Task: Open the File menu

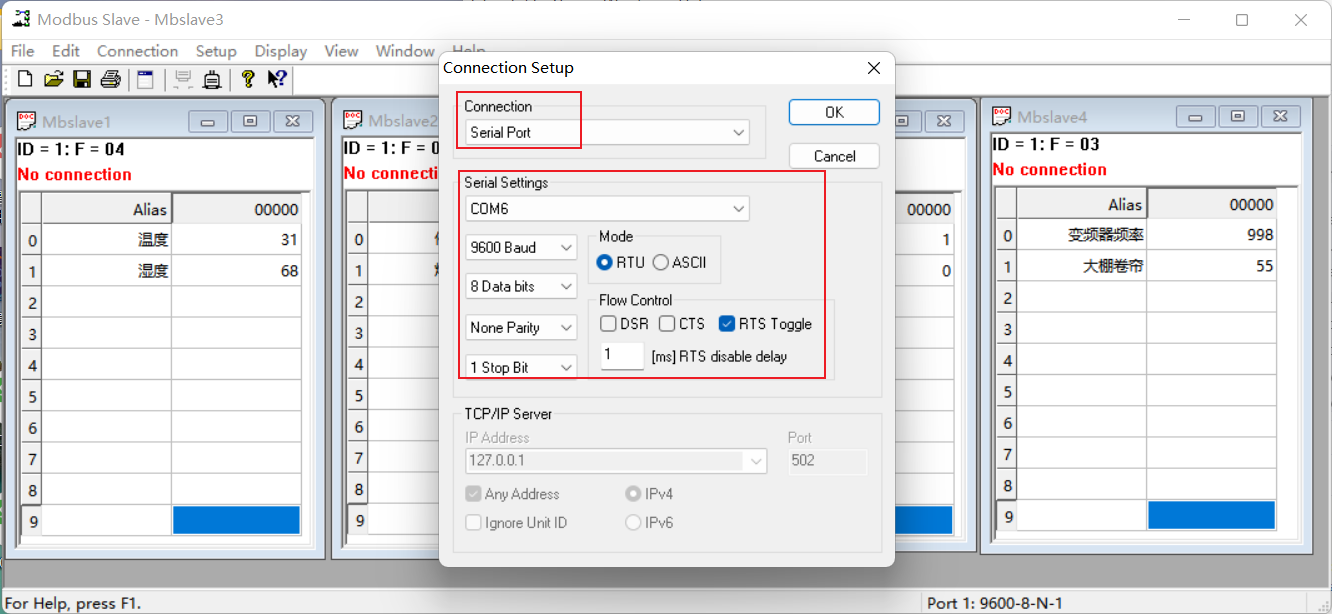Action: coord(22,51)
